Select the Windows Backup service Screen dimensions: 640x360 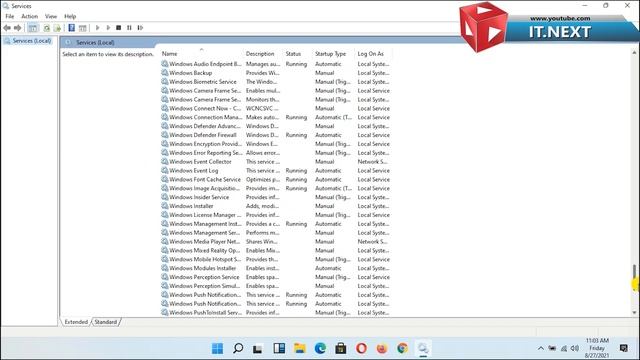[276, 73]
